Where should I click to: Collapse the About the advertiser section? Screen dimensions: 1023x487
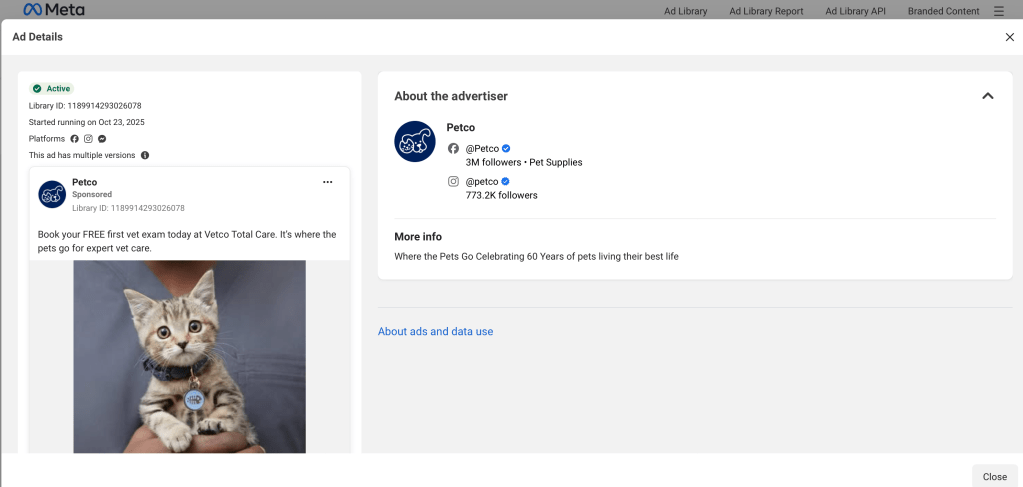coord(987,96)
